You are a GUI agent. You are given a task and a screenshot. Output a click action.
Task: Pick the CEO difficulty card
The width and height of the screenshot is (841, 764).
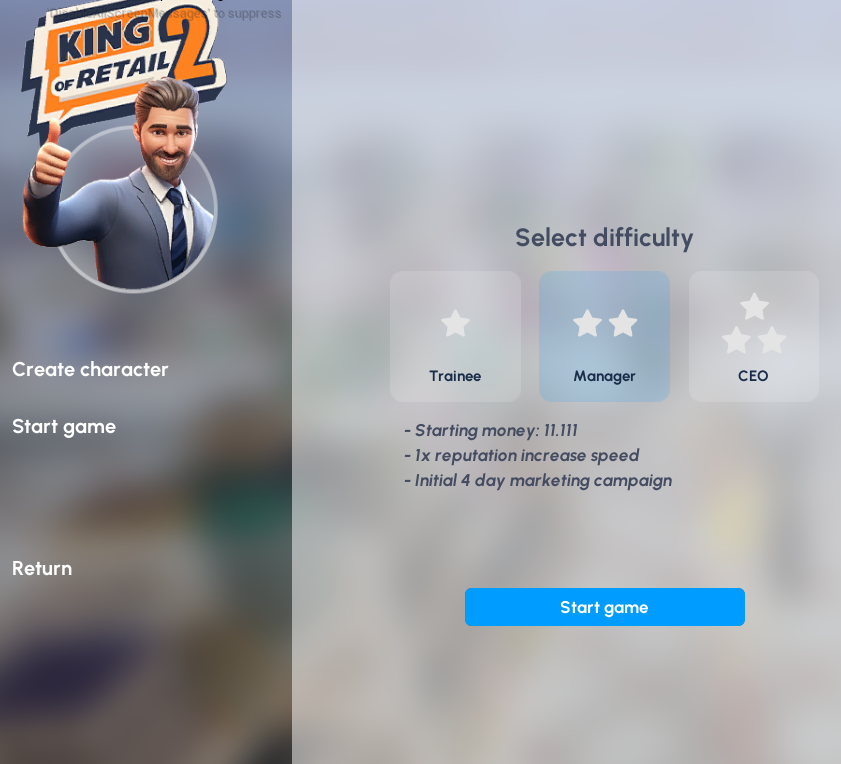point(754,336)
